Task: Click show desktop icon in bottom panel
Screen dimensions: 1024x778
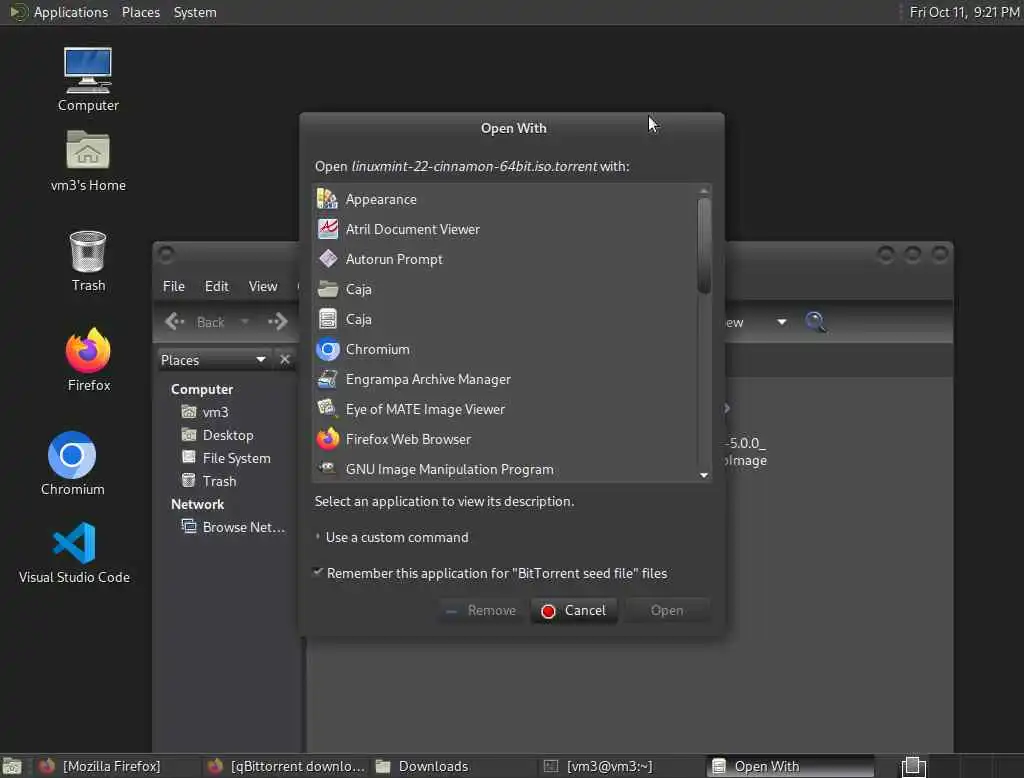Action: pos(12,766)
